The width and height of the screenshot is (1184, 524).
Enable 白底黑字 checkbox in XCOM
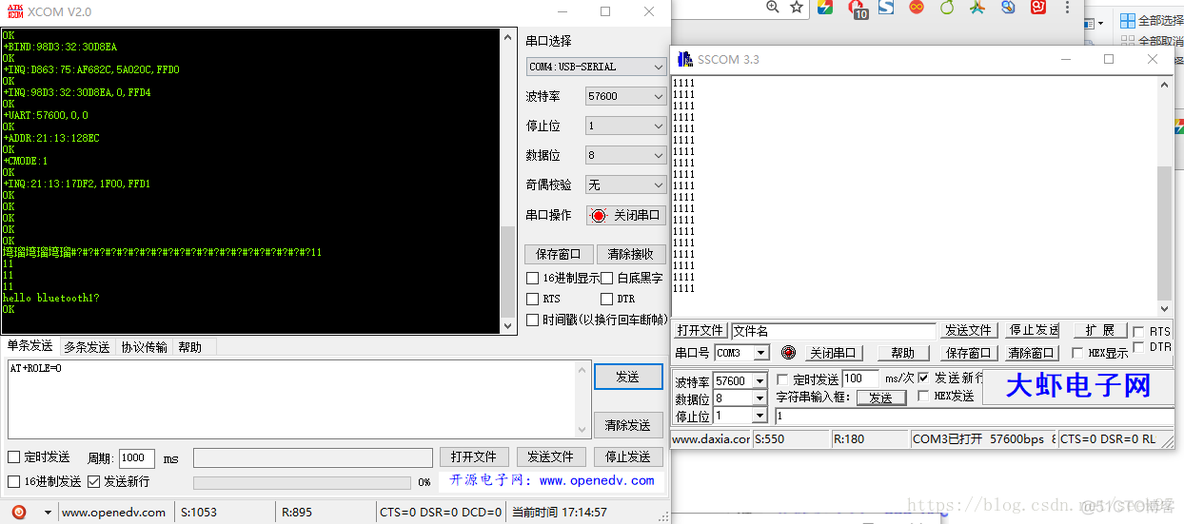click(x=607, y=278)
